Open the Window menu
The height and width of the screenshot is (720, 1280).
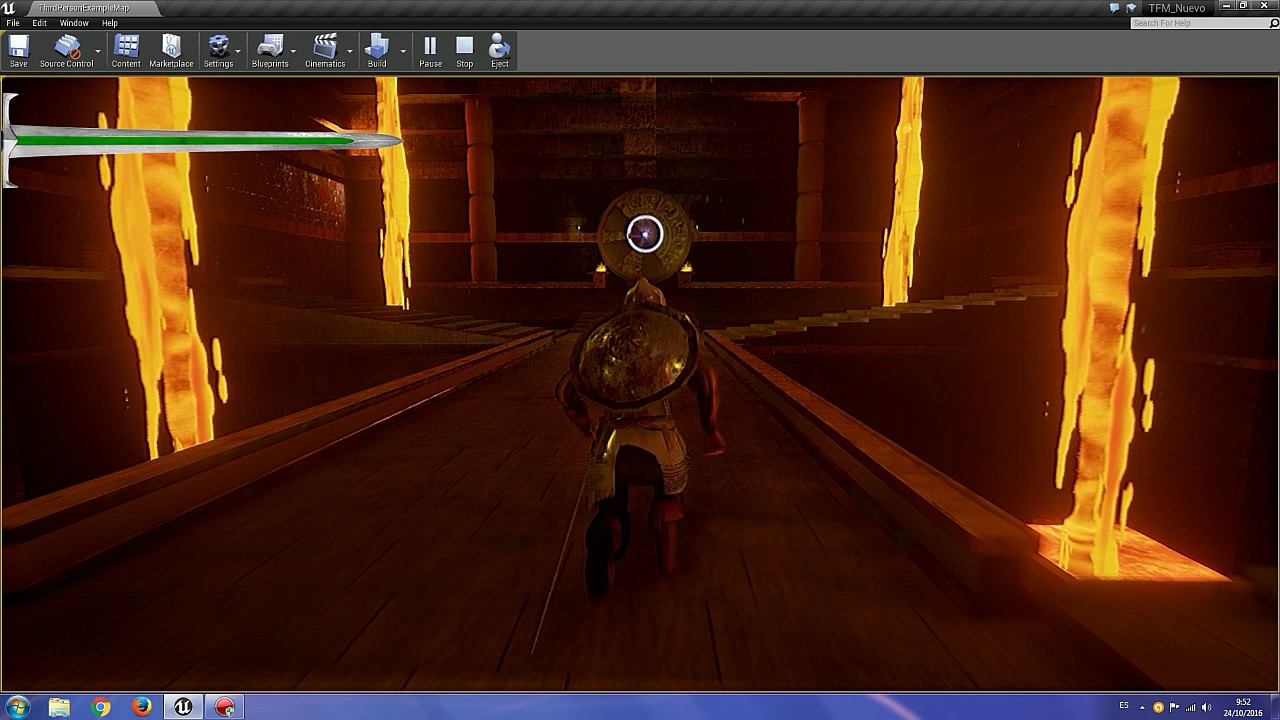point(74,23)
